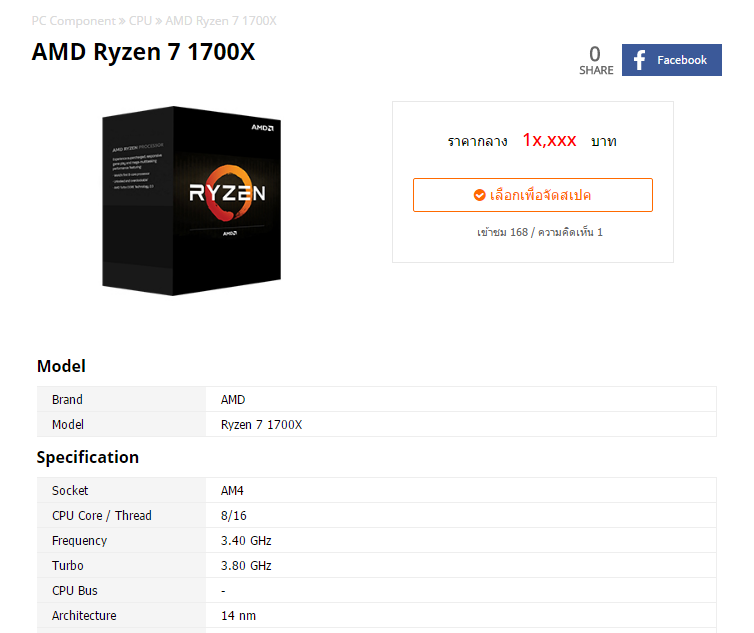754x633 pixels.
Task: Click the Turbo 3.80 GHz value
Action: tap(246, 566)
